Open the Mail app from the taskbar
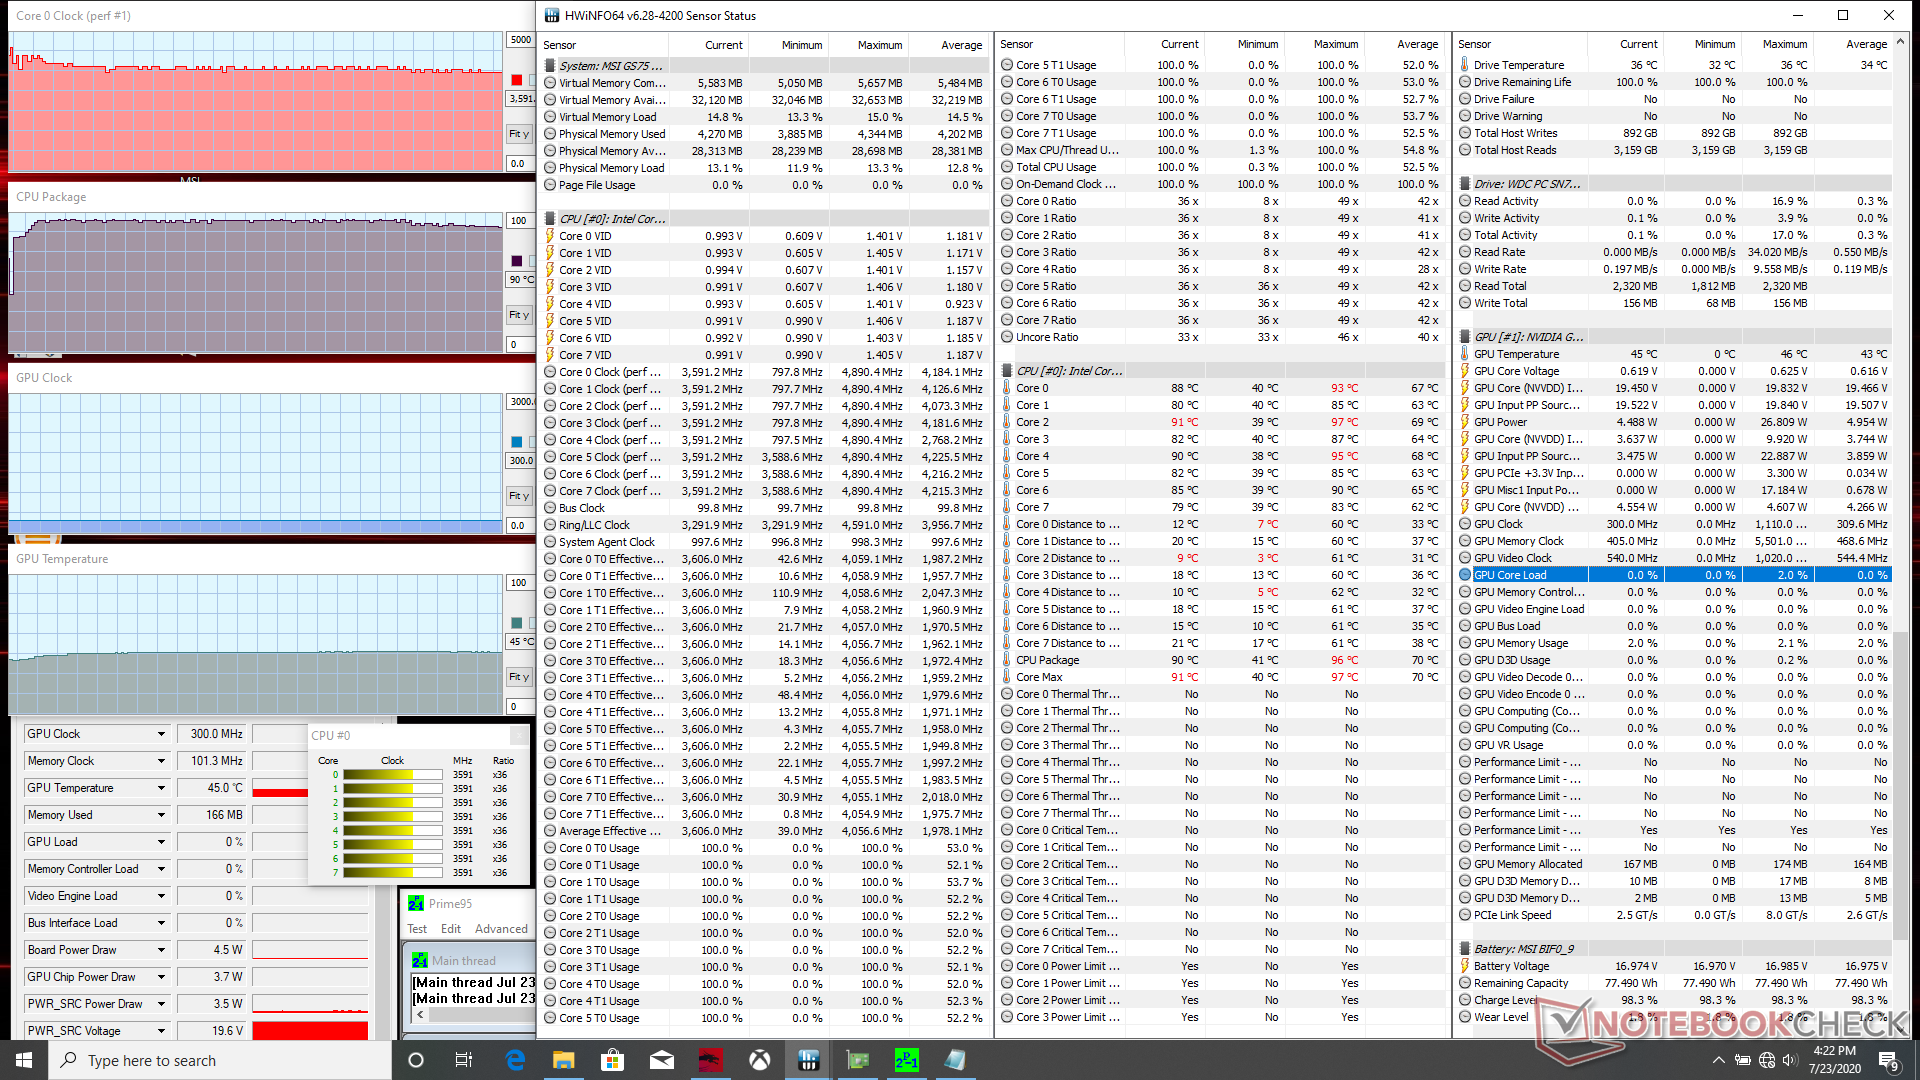The image size is (1920, 1080). tap(662, 1060)
